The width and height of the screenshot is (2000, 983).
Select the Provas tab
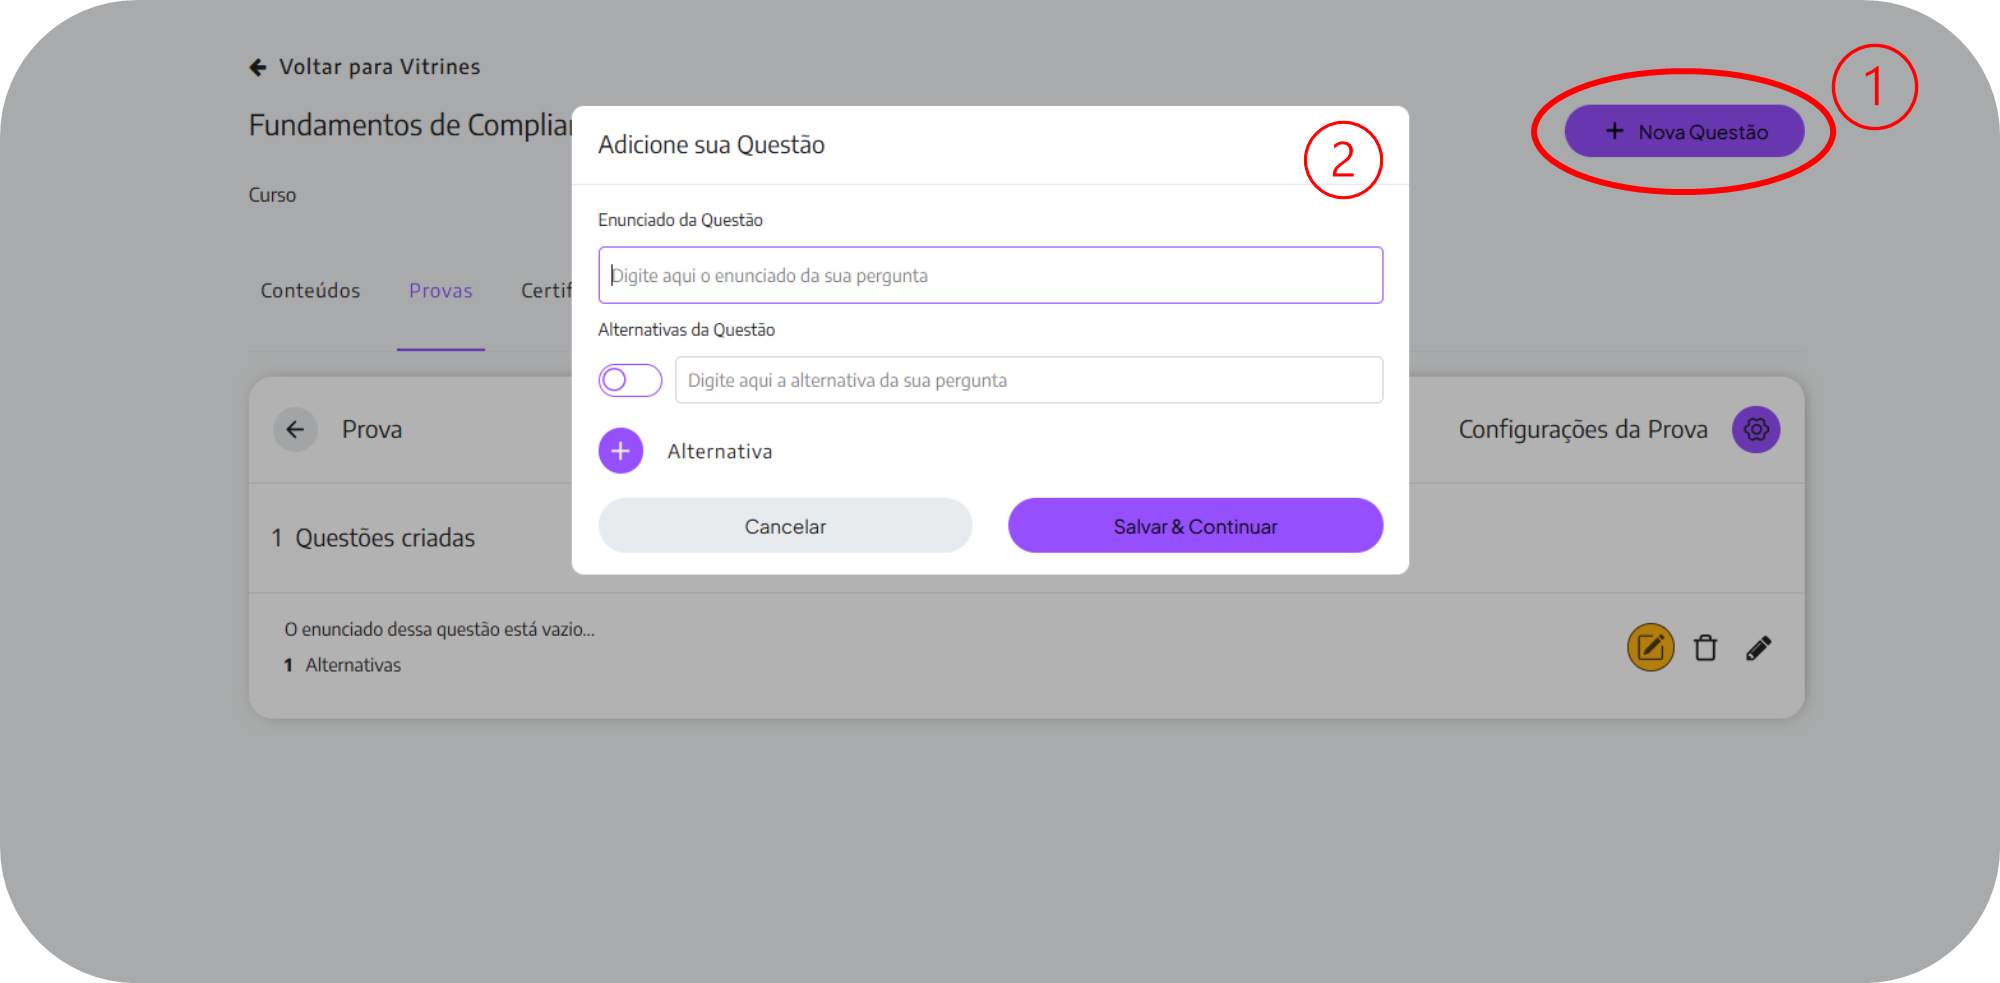tap(440, 291)
